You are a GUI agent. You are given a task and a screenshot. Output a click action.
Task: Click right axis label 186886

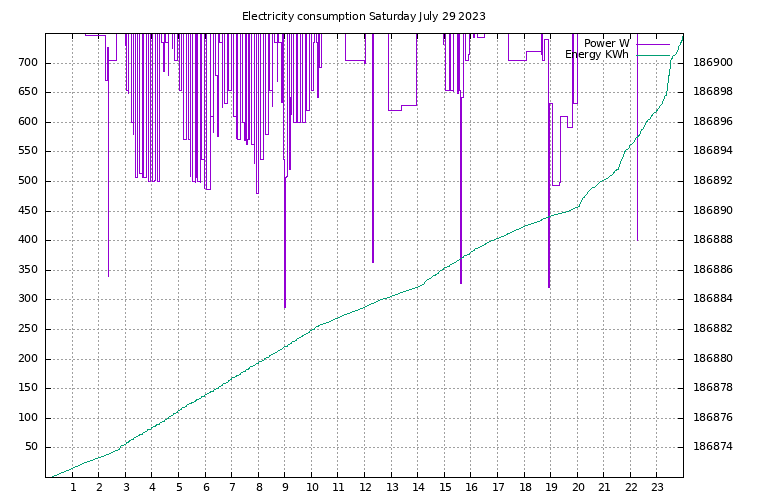click(713, 270)
